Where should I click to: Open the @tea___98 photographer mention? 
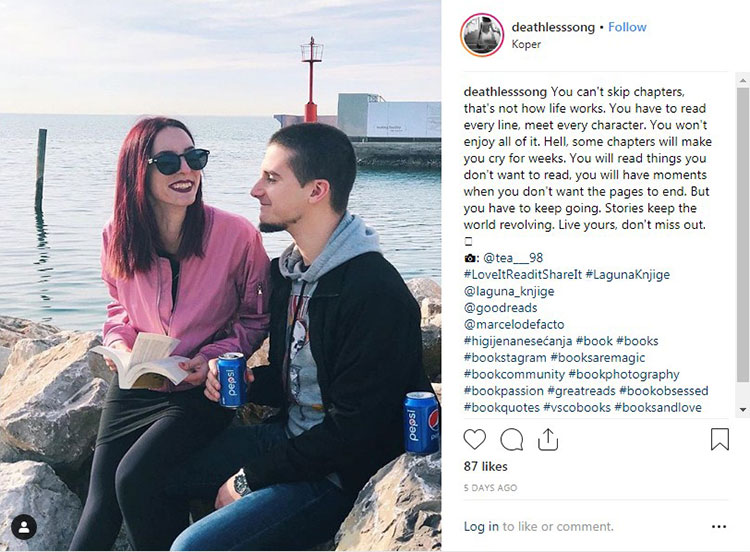coord(513,258)
